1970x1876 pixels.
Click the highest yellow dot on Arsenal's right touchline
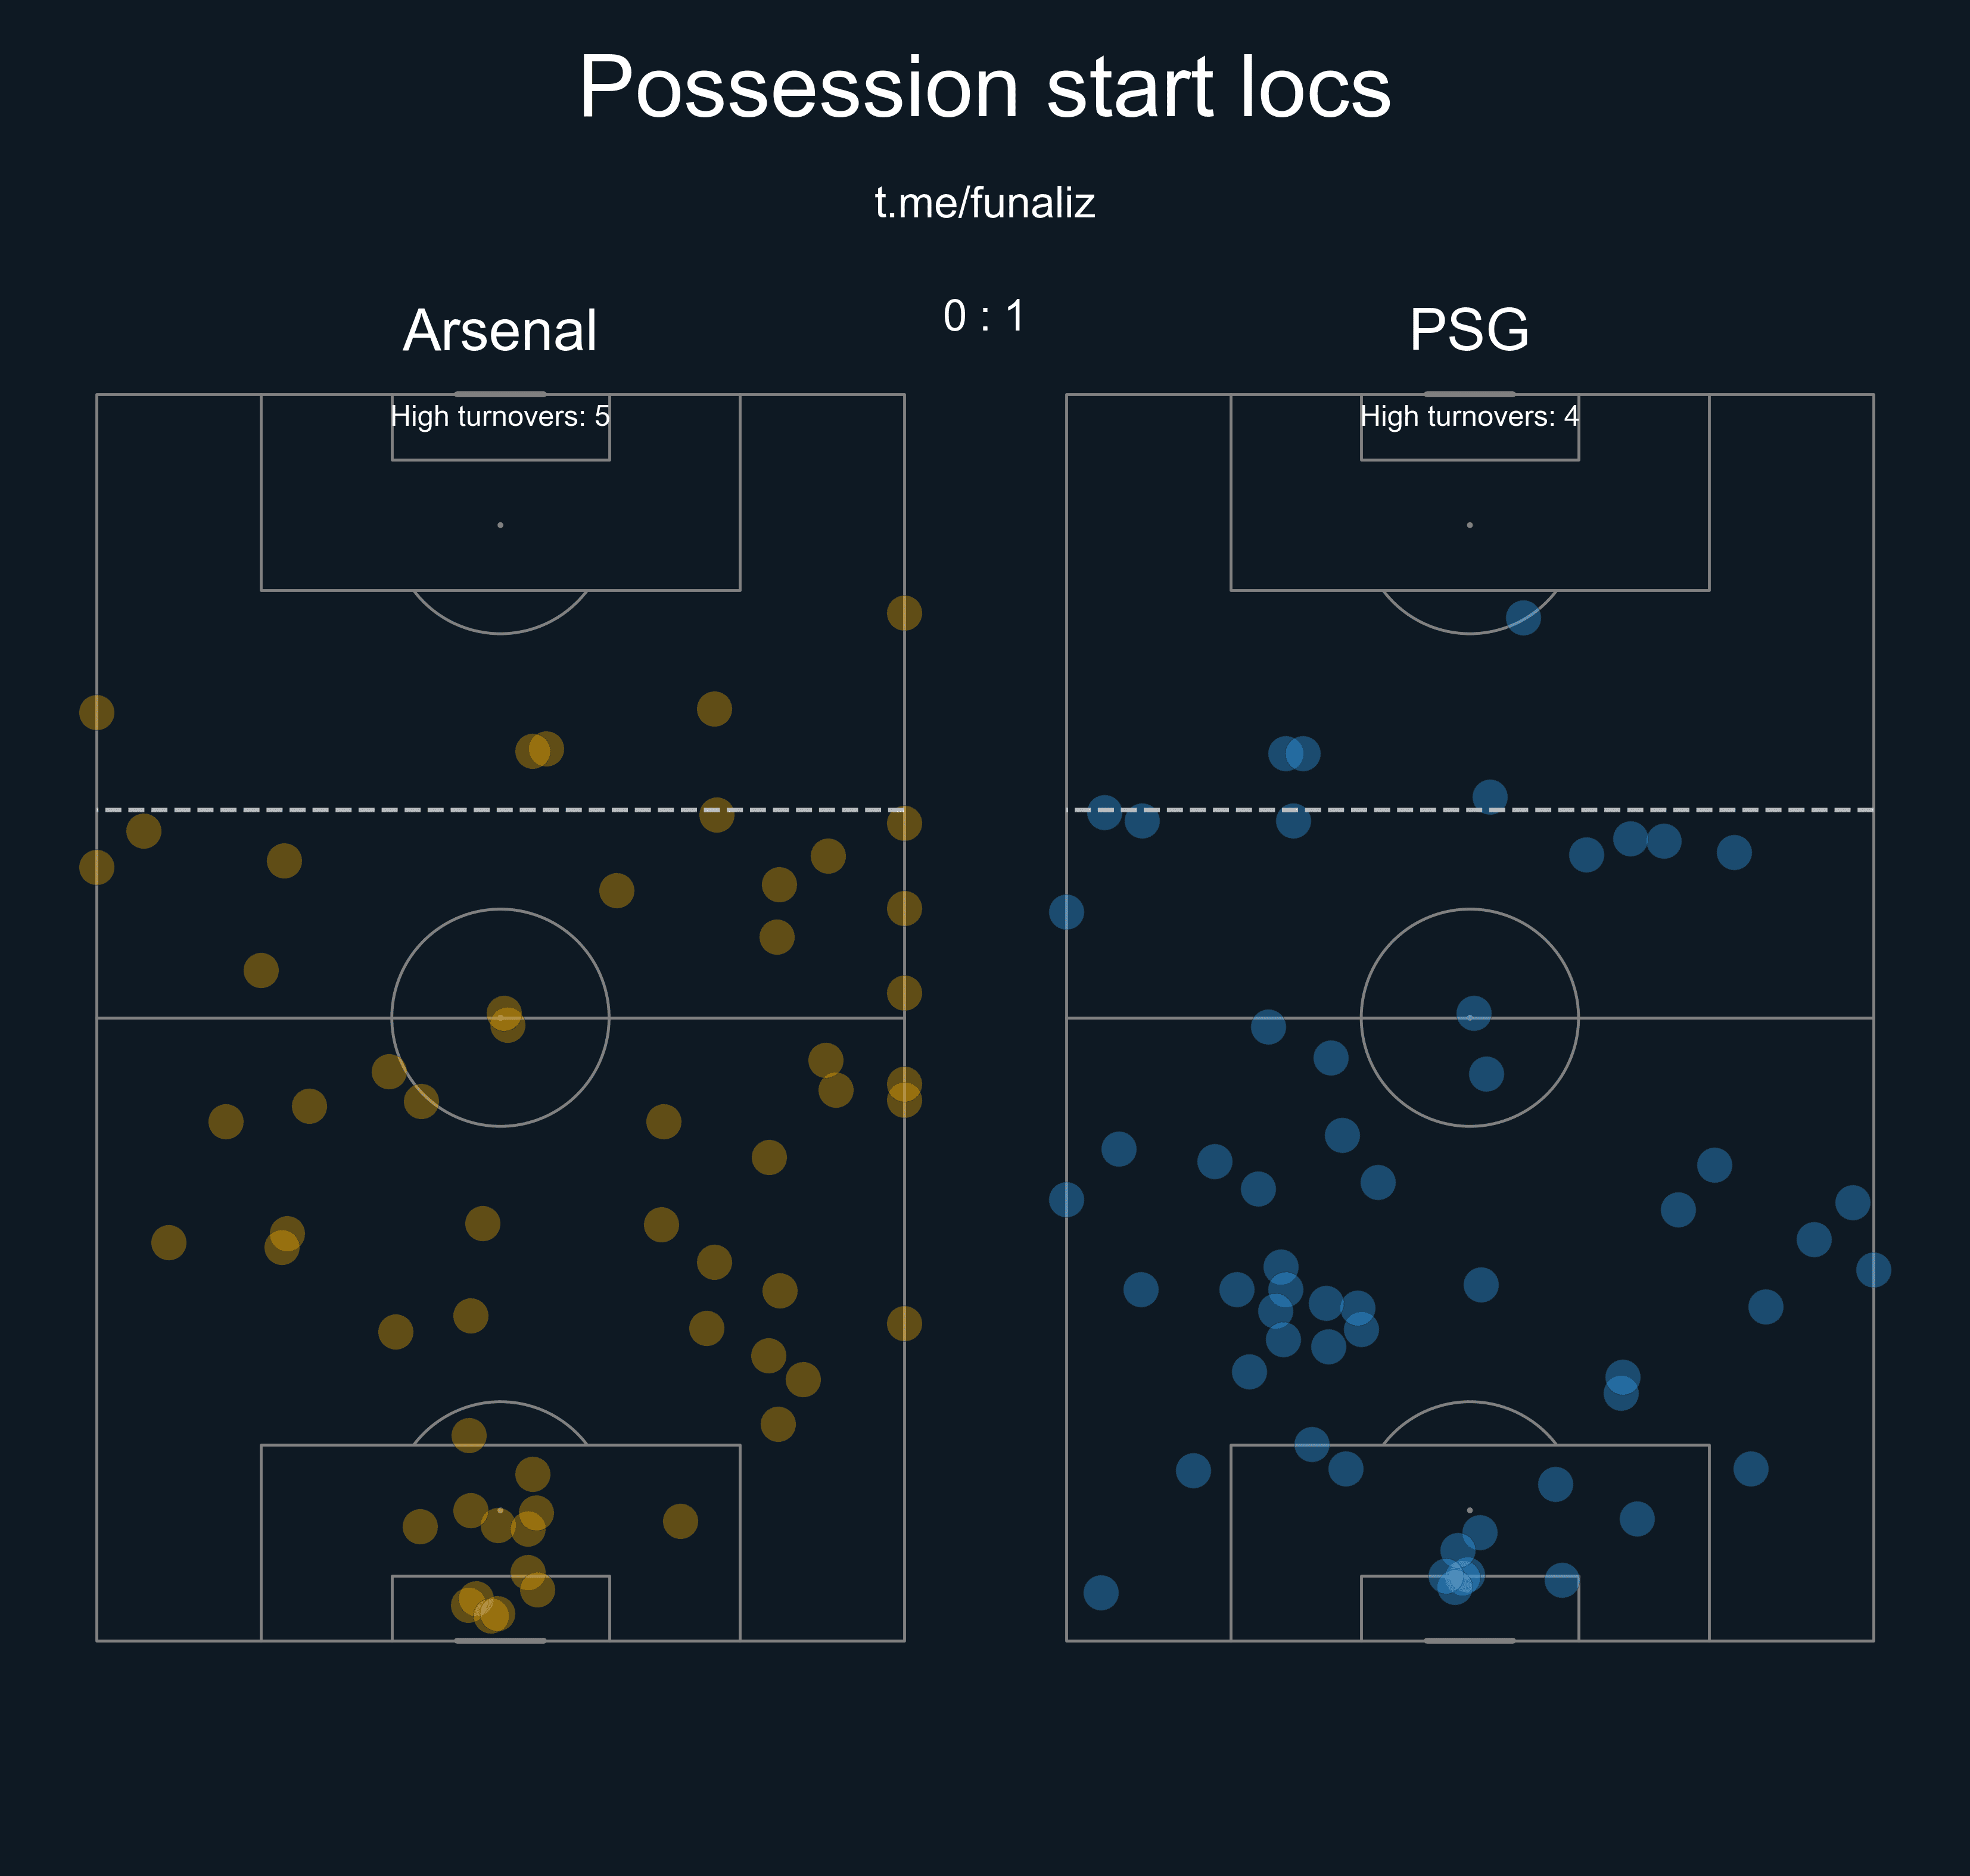(904, 613)
